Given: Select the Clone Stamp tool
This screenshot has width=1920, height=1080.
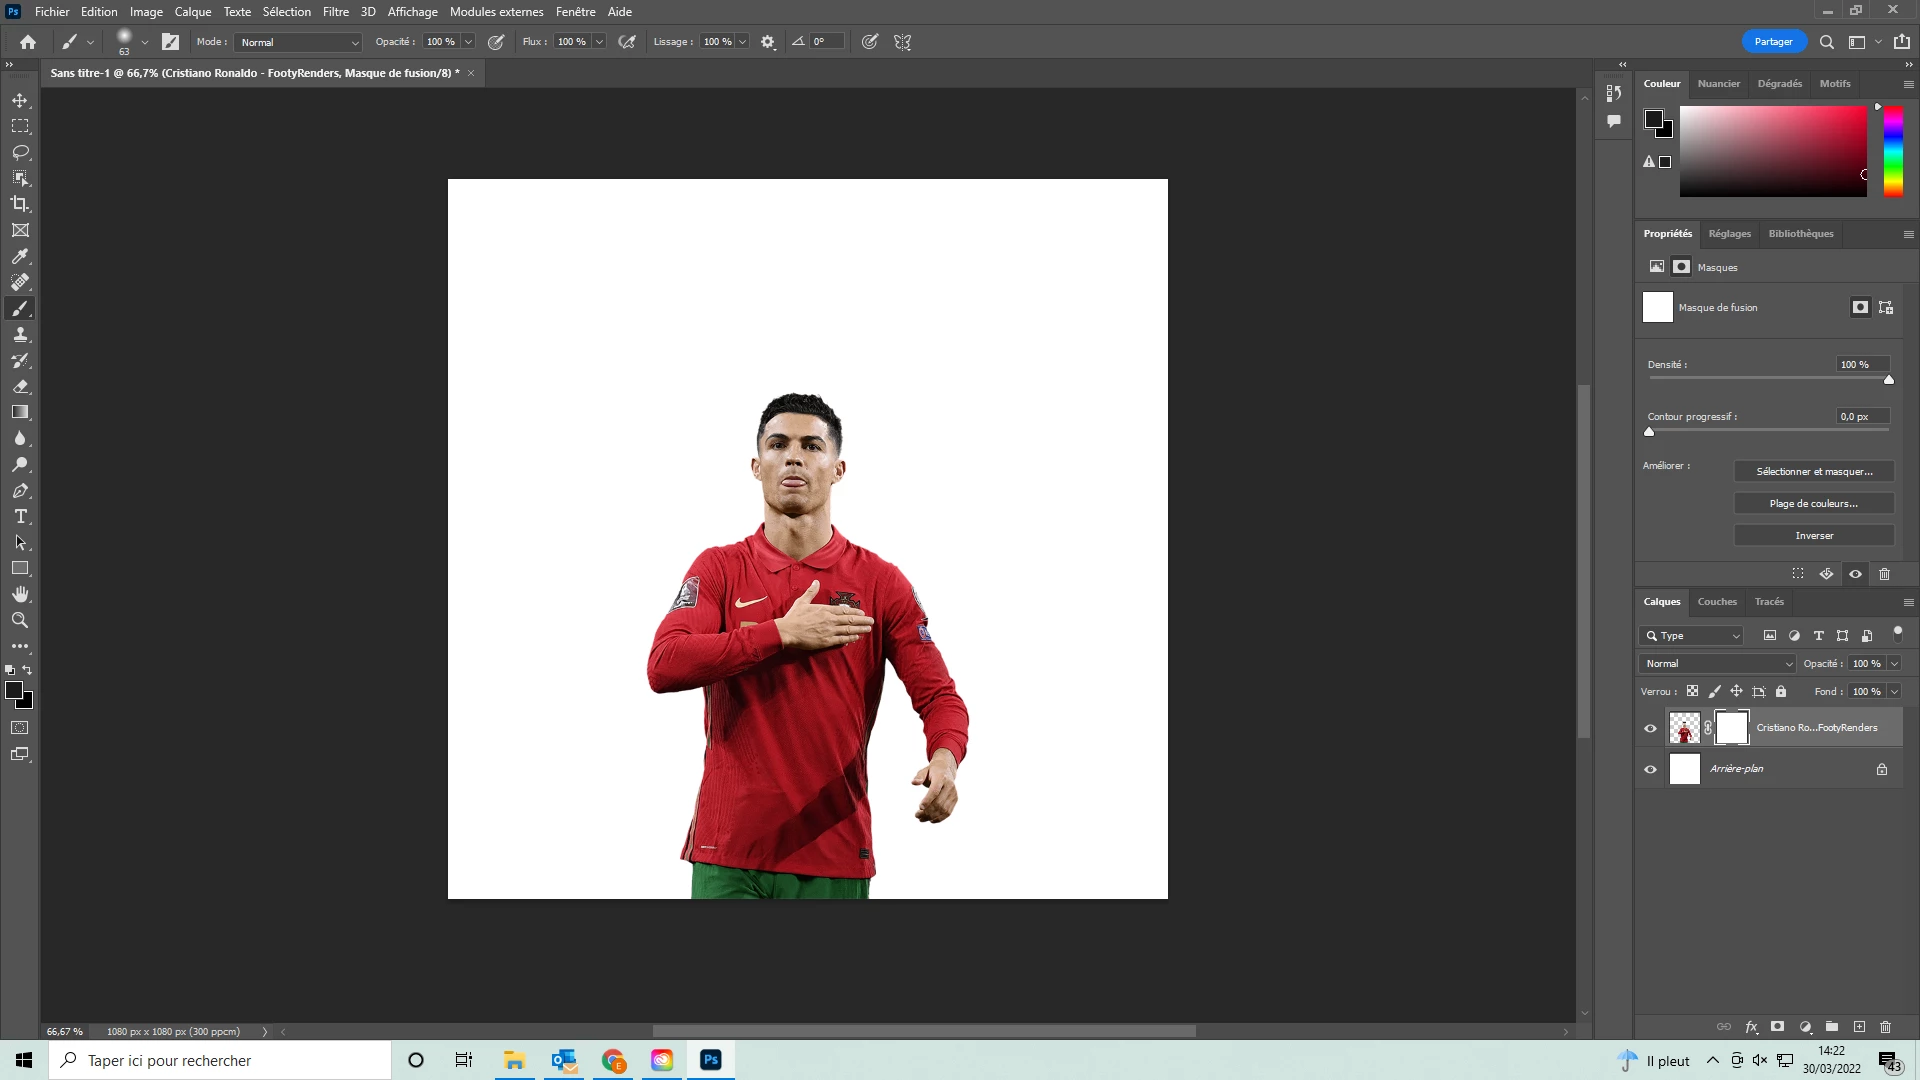Looking at the screenshot, I should click(20, 334).
